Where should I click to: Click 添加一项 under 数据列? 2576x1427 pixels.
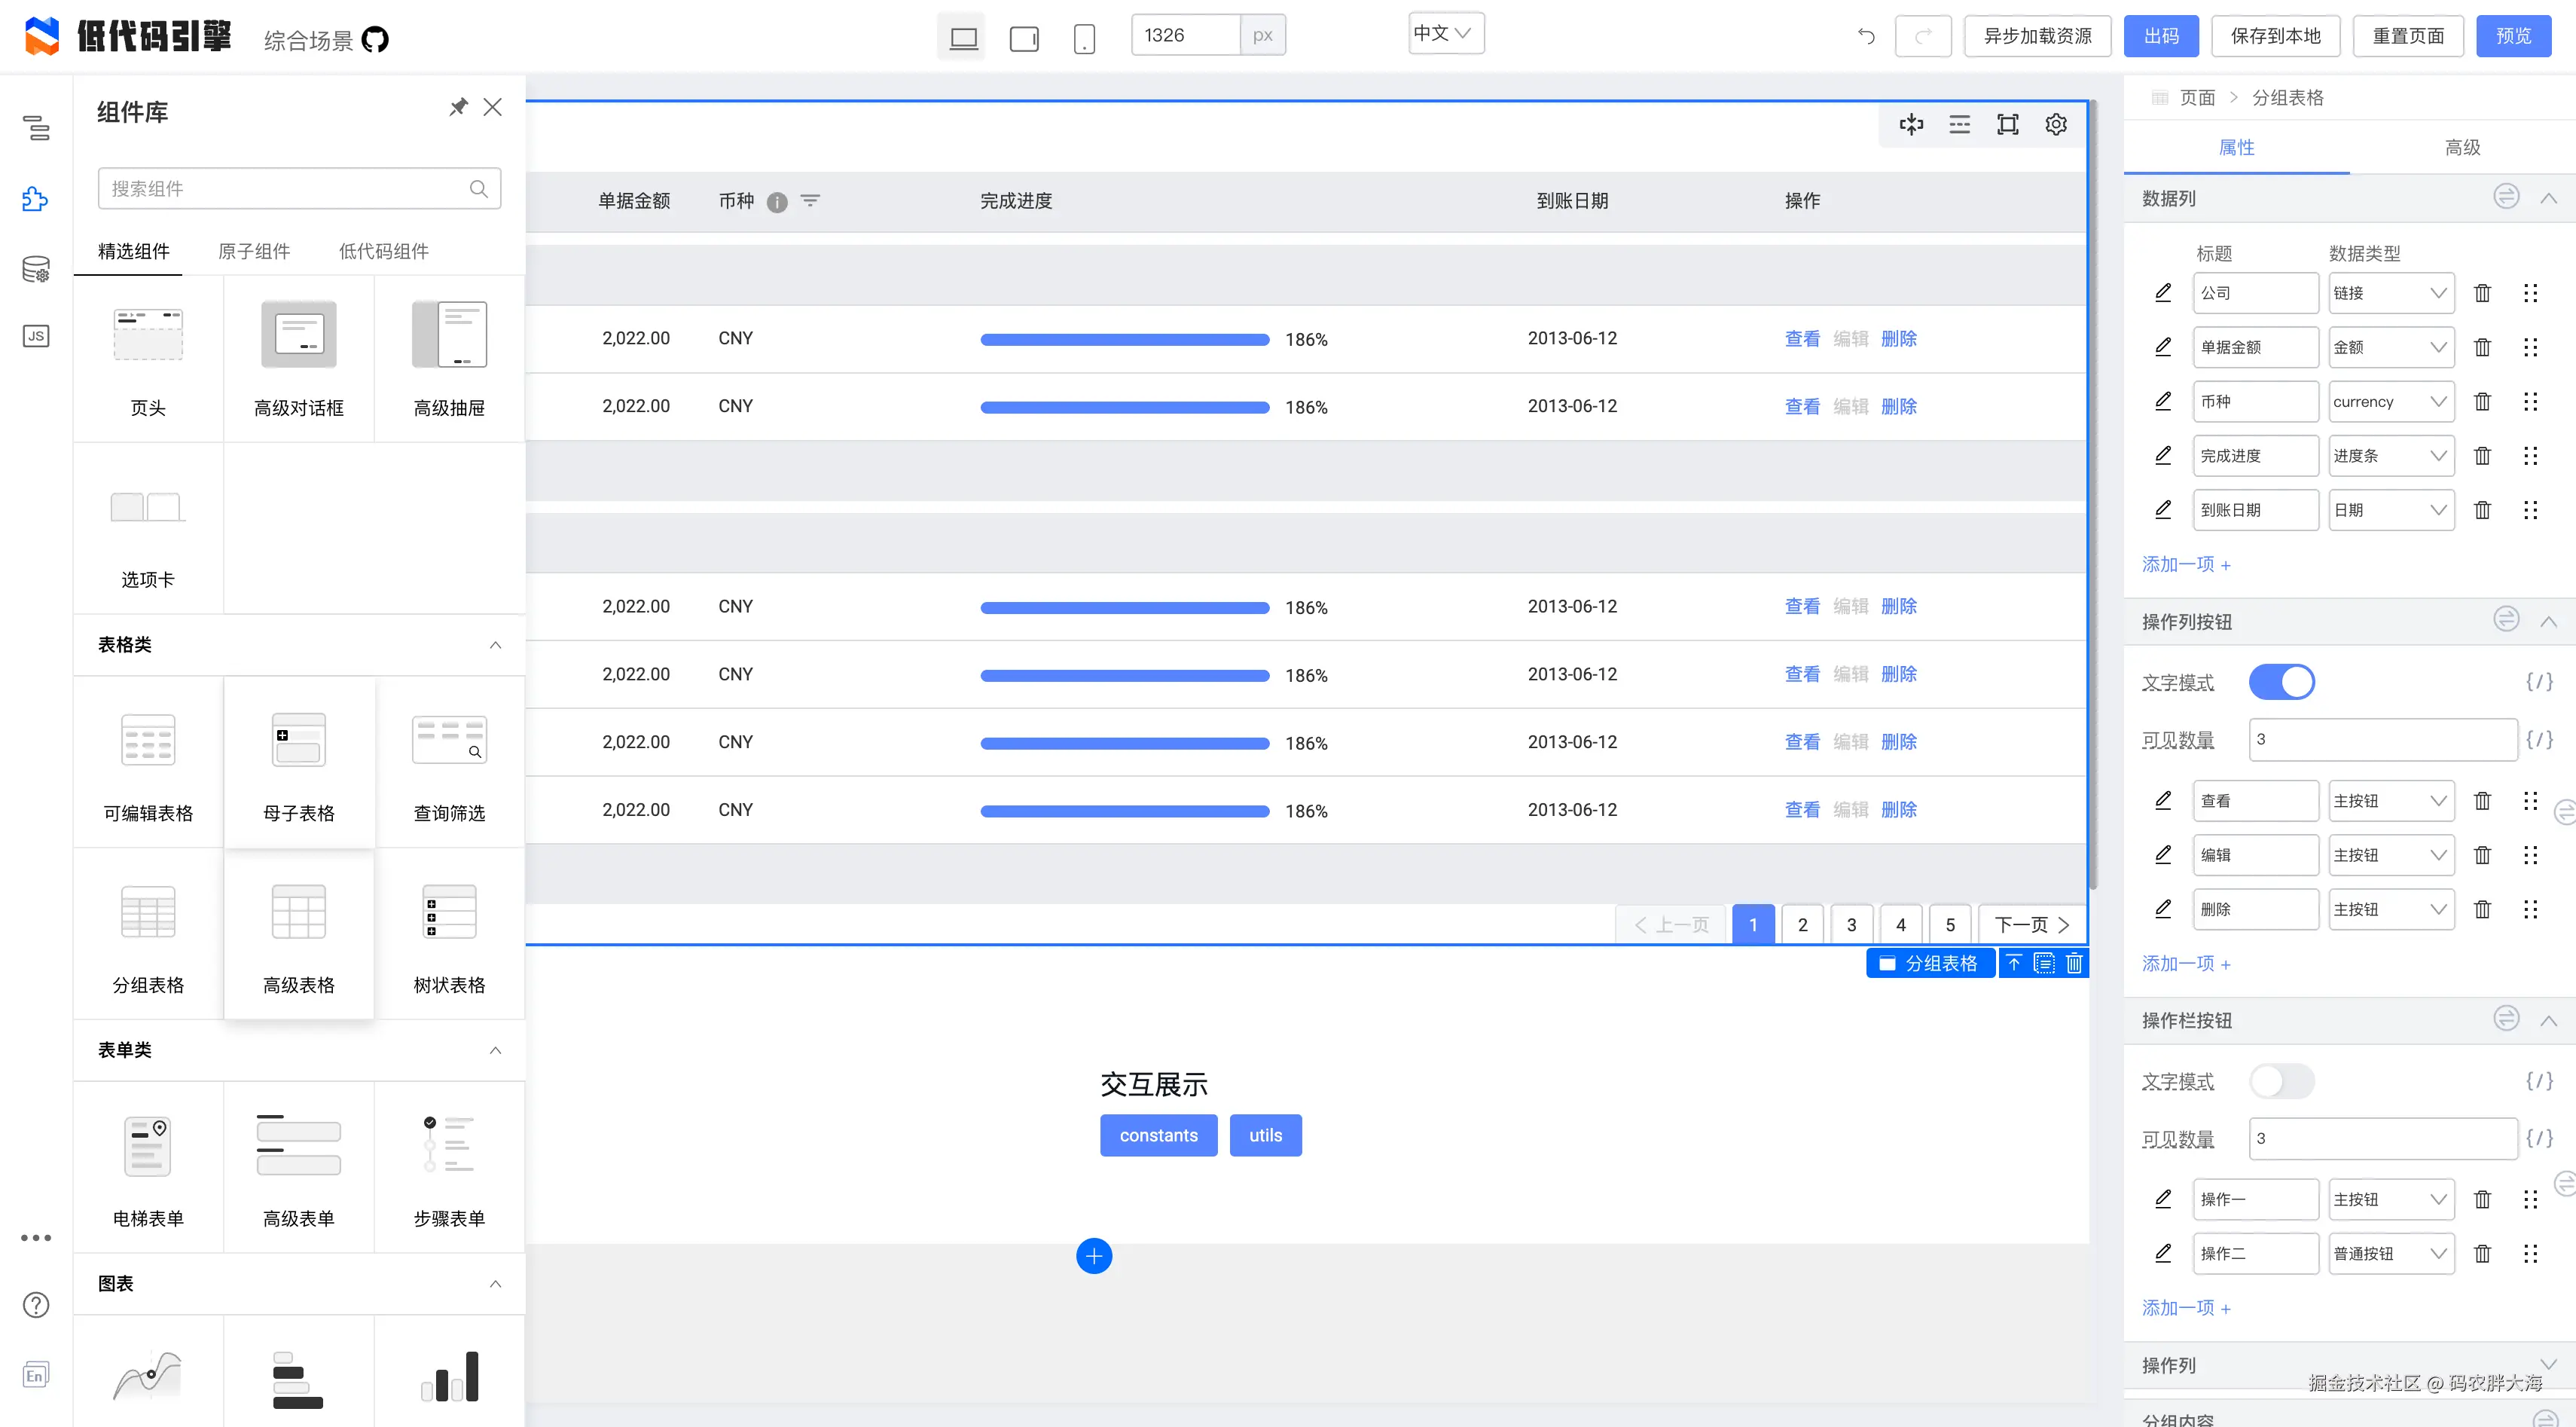(2186, 565)
